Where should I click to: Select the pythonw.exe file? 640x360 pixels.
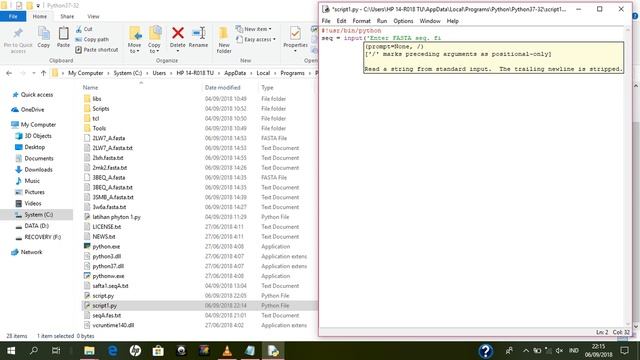coord(108,276)
